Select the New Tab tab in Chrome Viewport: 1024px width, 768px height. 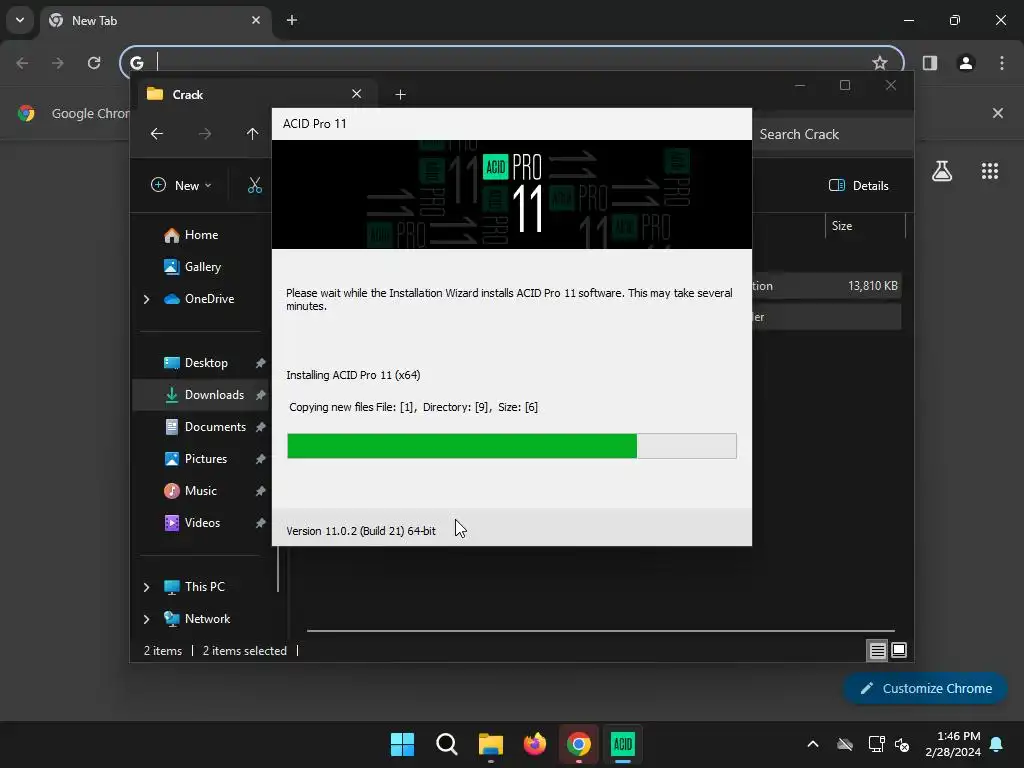(157, 21)
